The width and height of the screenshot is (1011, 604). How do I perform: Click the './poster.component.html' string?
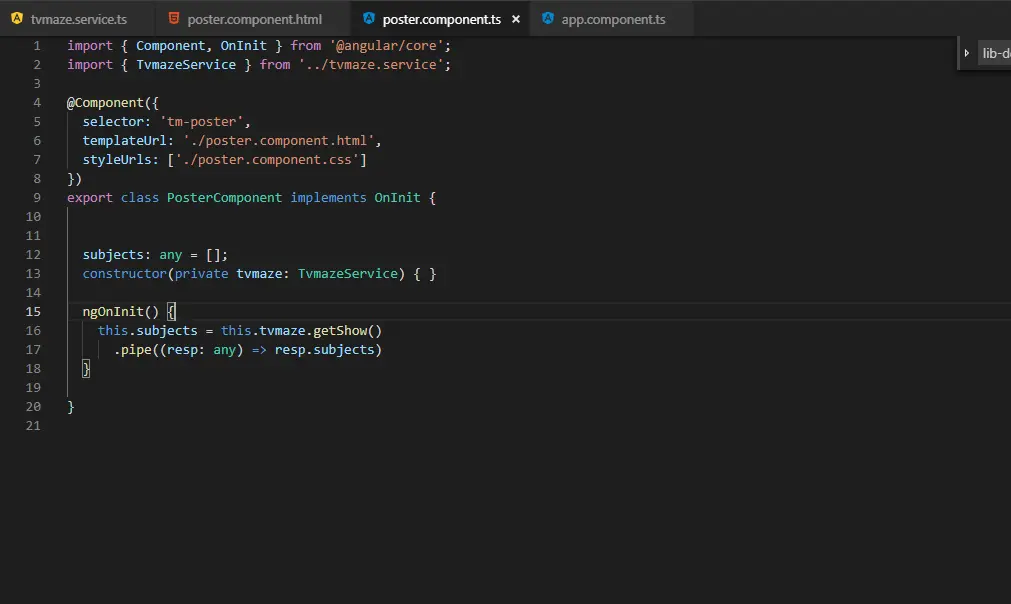point(279,141)
